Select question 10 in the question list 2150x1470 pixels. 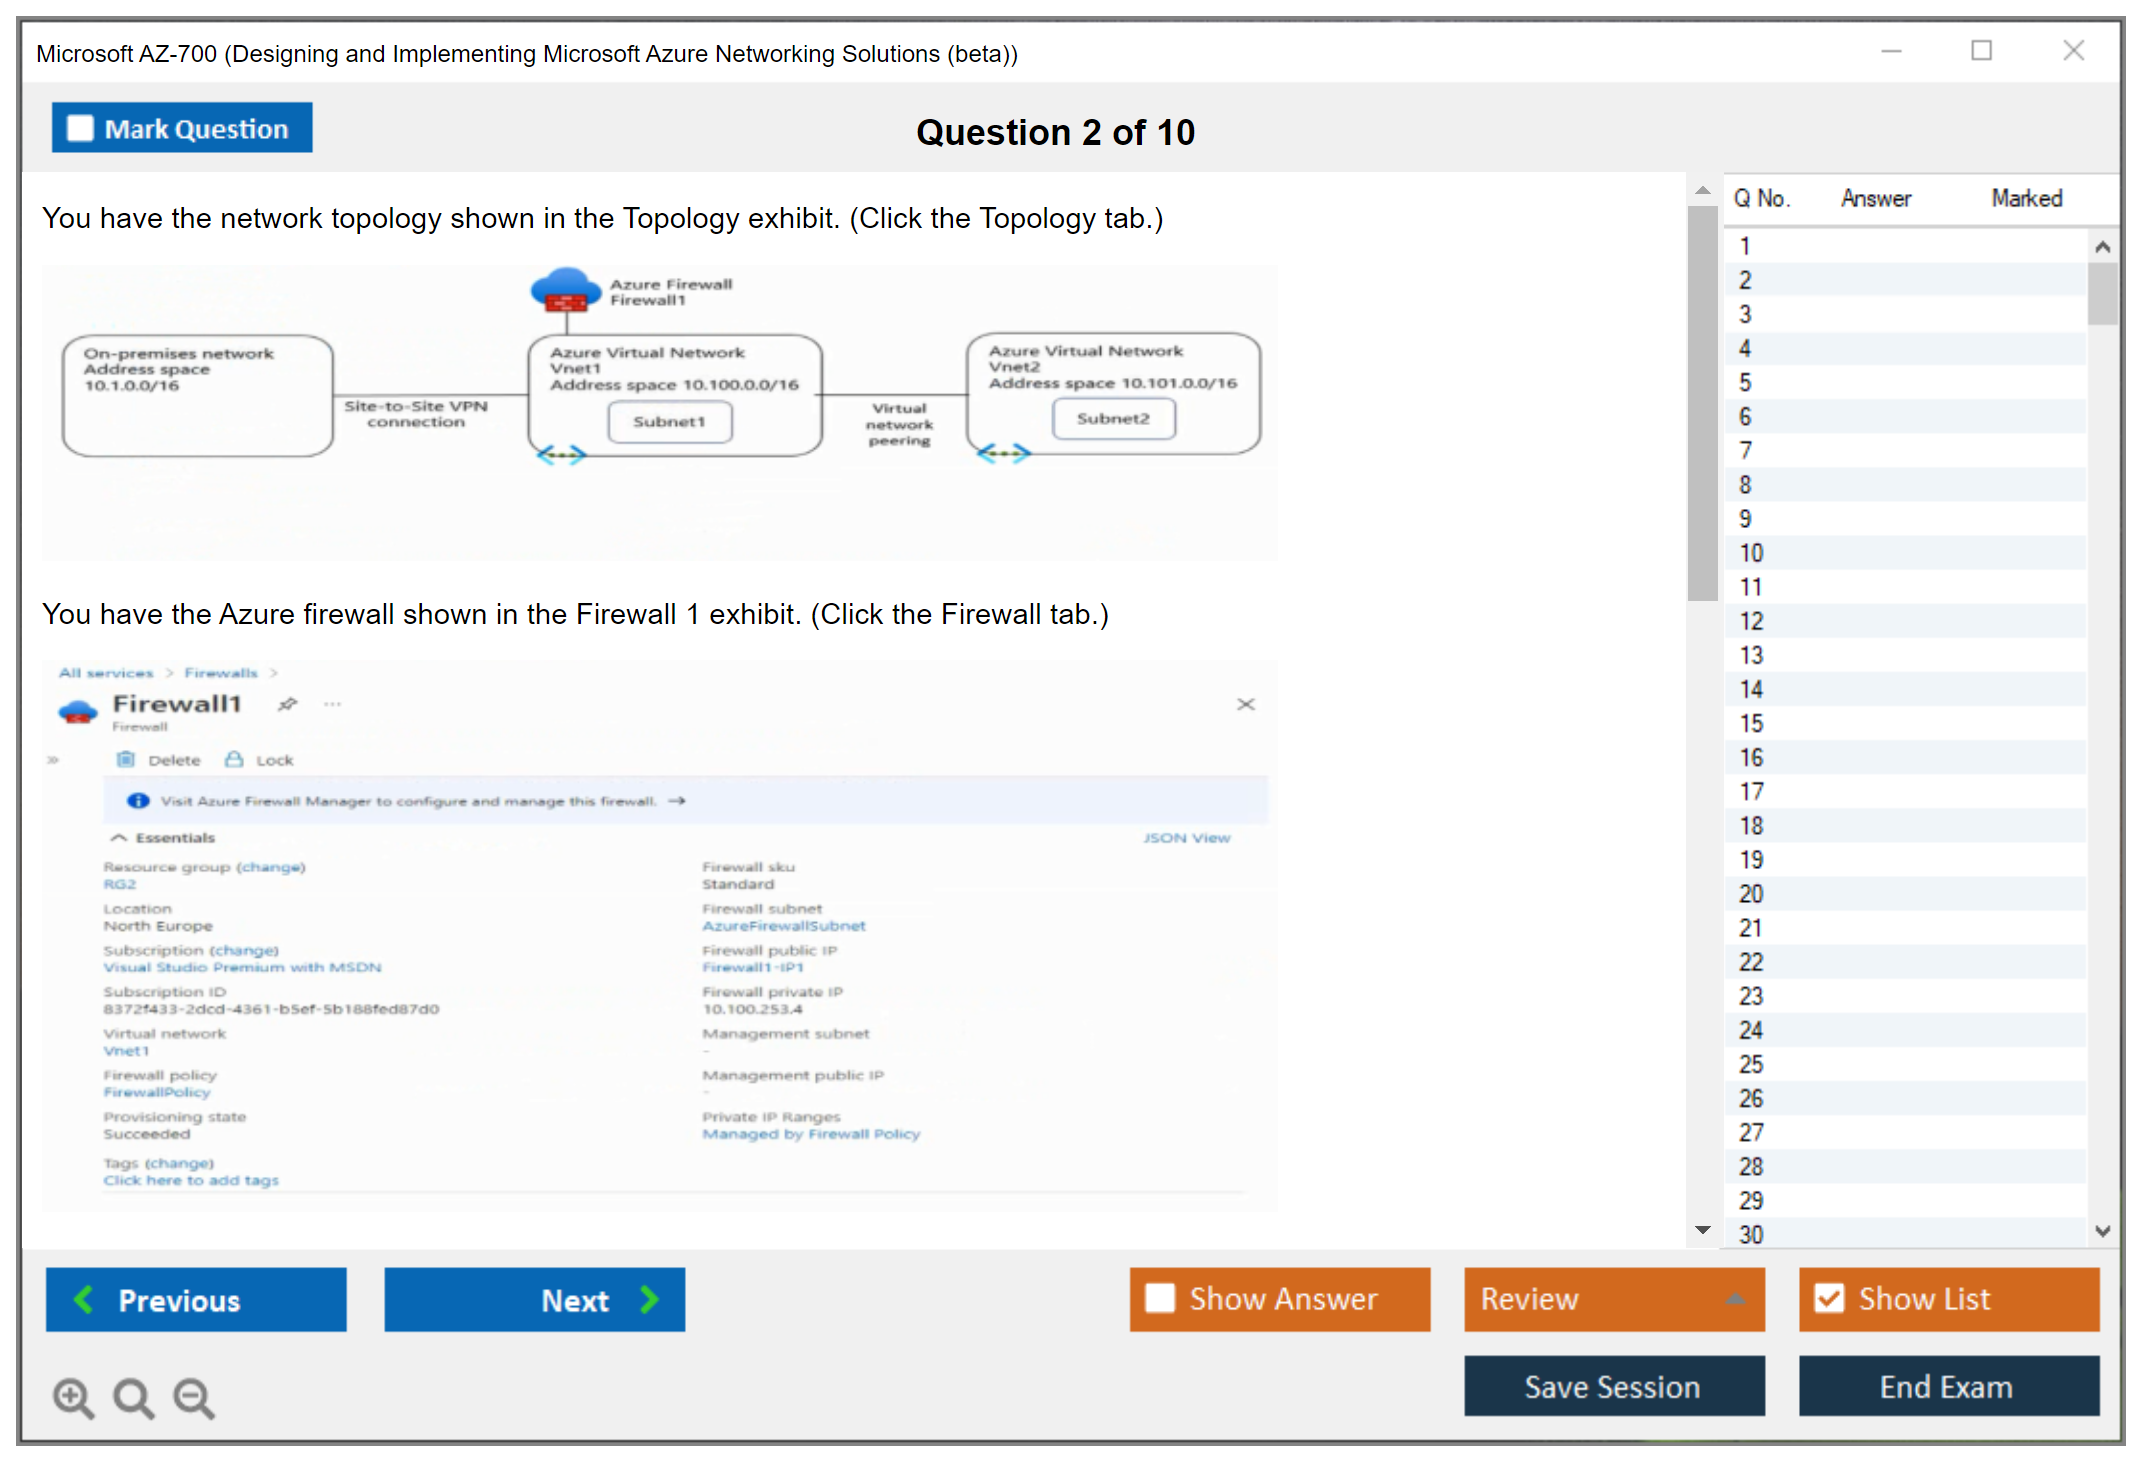tap(1751, 553)
